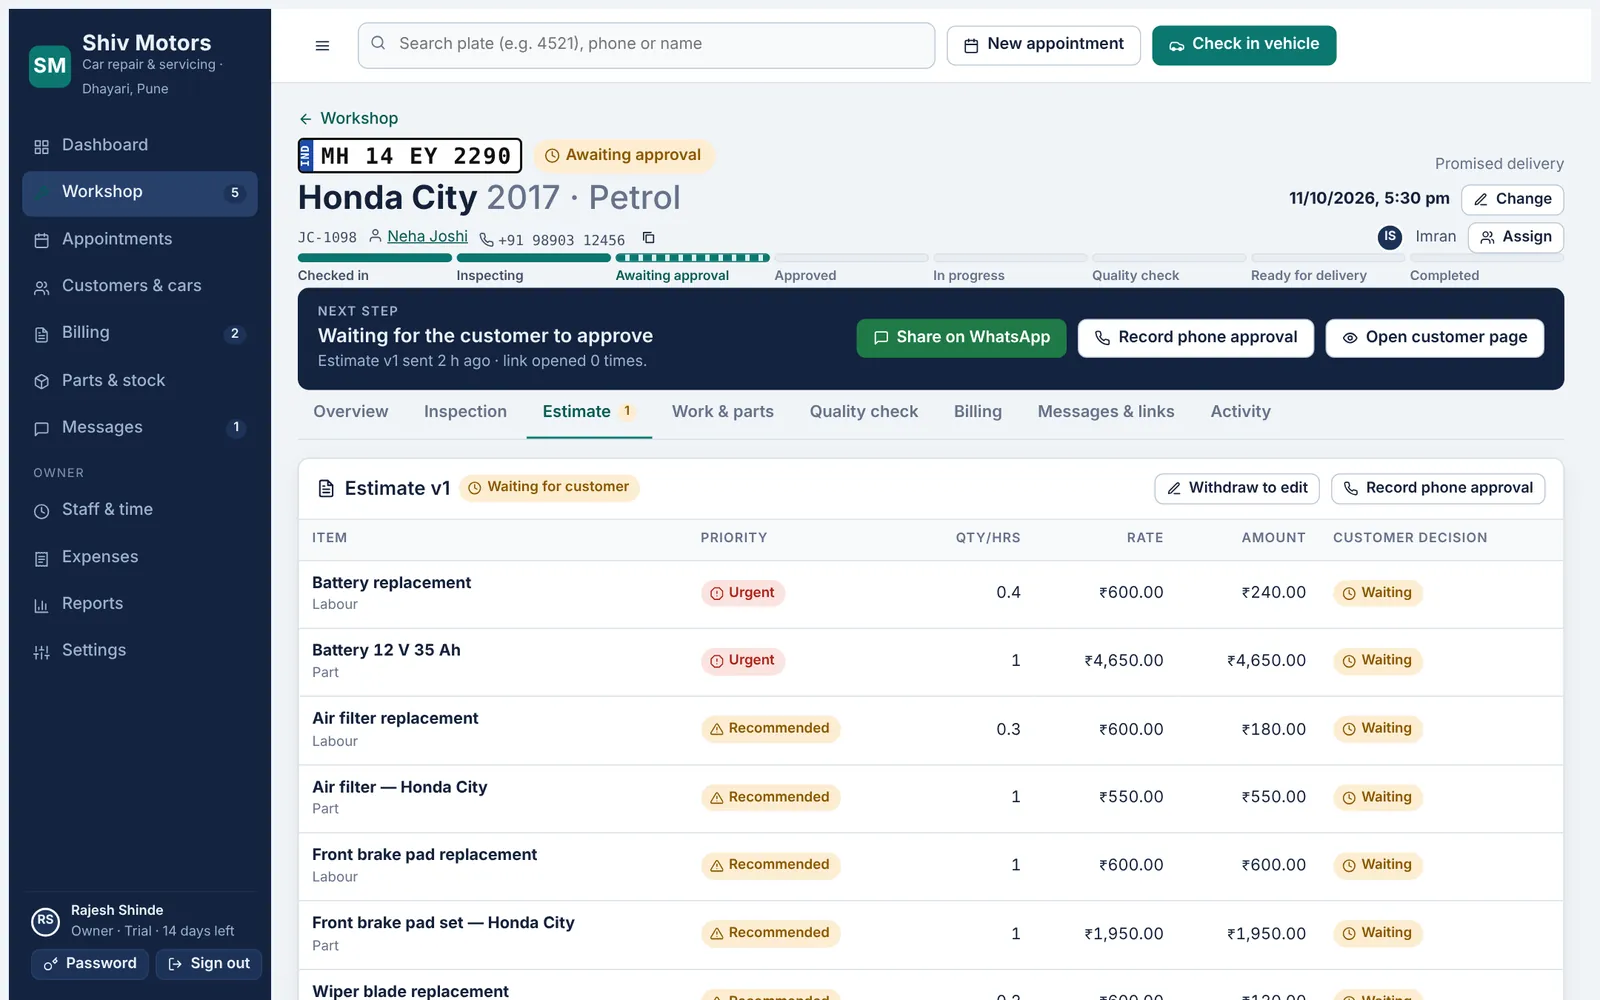Image resolution: width=1600 pixels, height=1000 pixels.
Task: Open customer page from banner
Action: pos(1434,338)
